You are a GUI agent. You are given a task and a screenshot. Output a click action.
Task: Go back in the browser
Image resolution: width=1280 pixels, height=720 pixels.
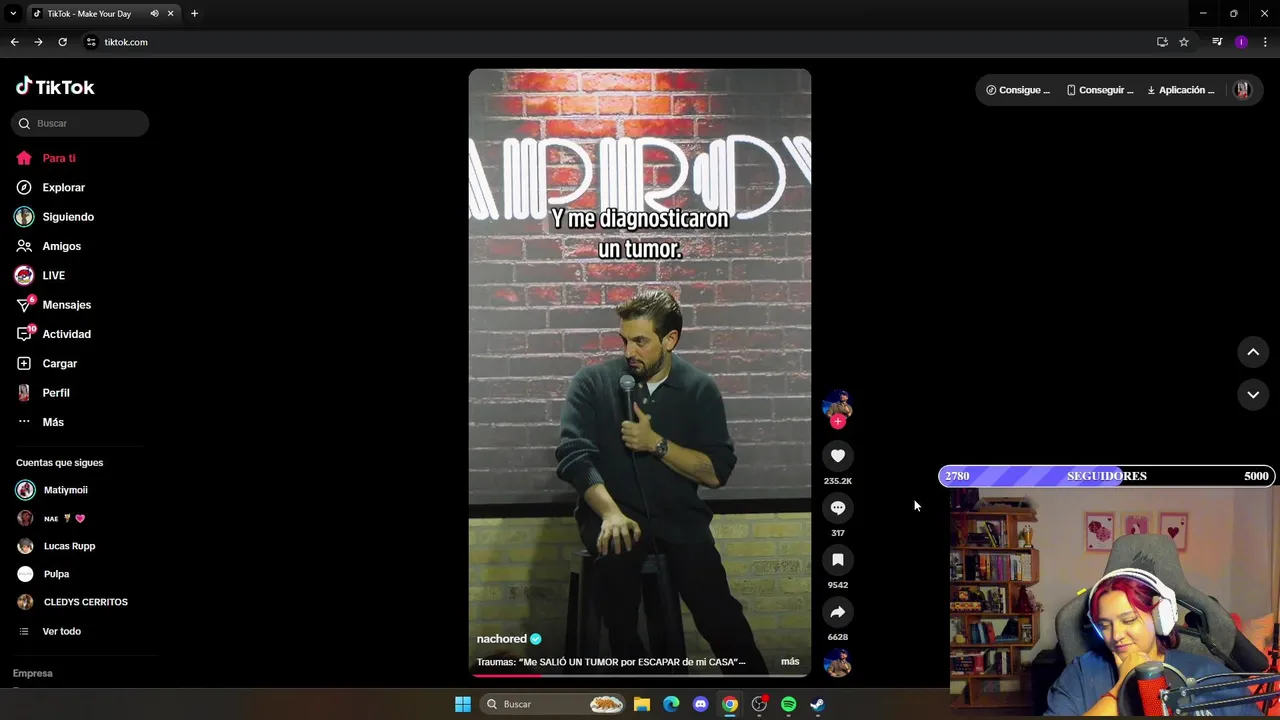tap(14, 42)
